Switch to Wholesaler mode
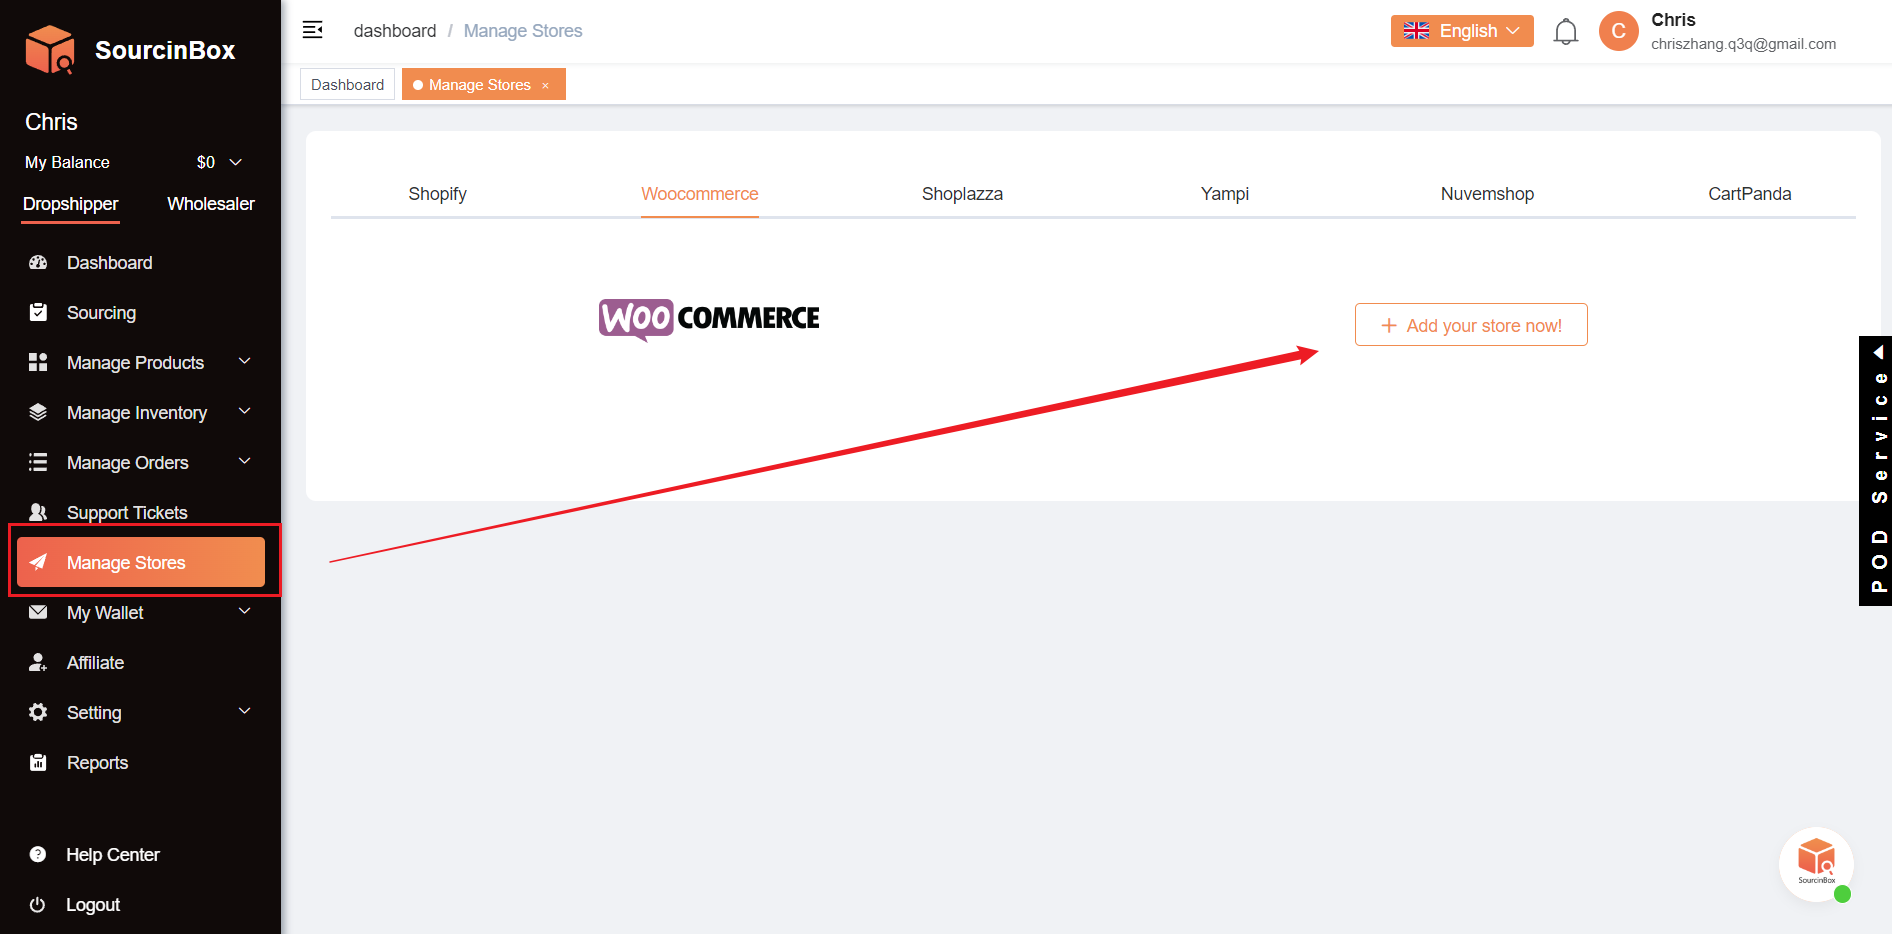The width and height of the screenshot is (1892, 934). (x=210, y=204)
